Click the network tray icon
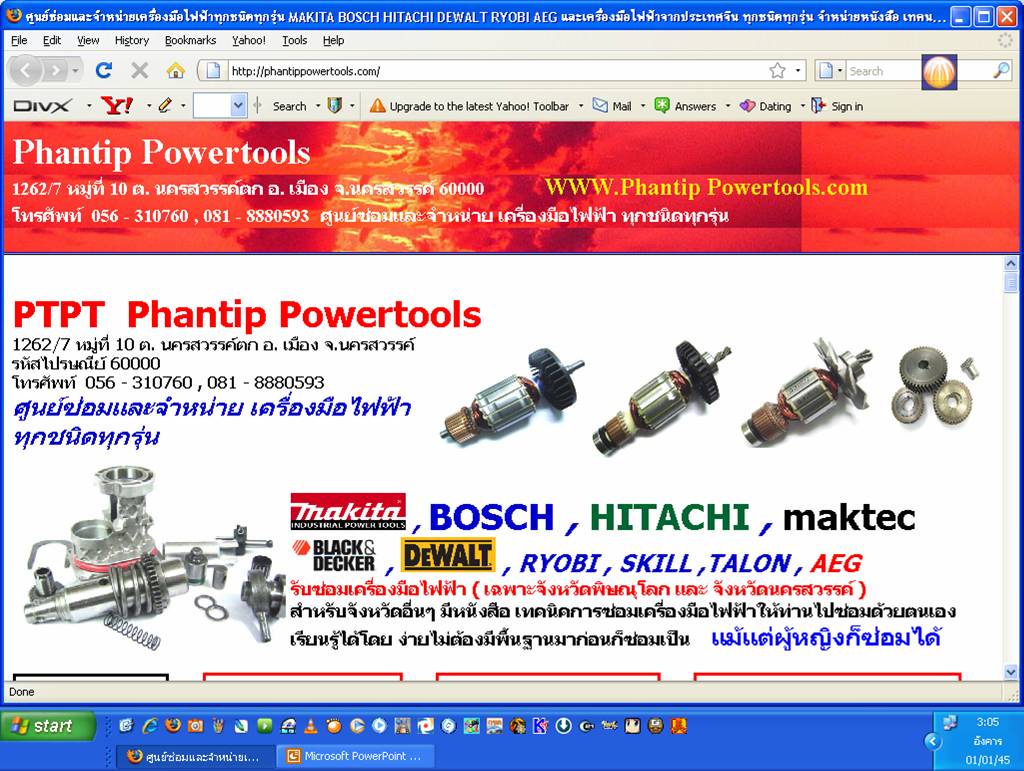The image size is (1024, 771). point(950,722)
